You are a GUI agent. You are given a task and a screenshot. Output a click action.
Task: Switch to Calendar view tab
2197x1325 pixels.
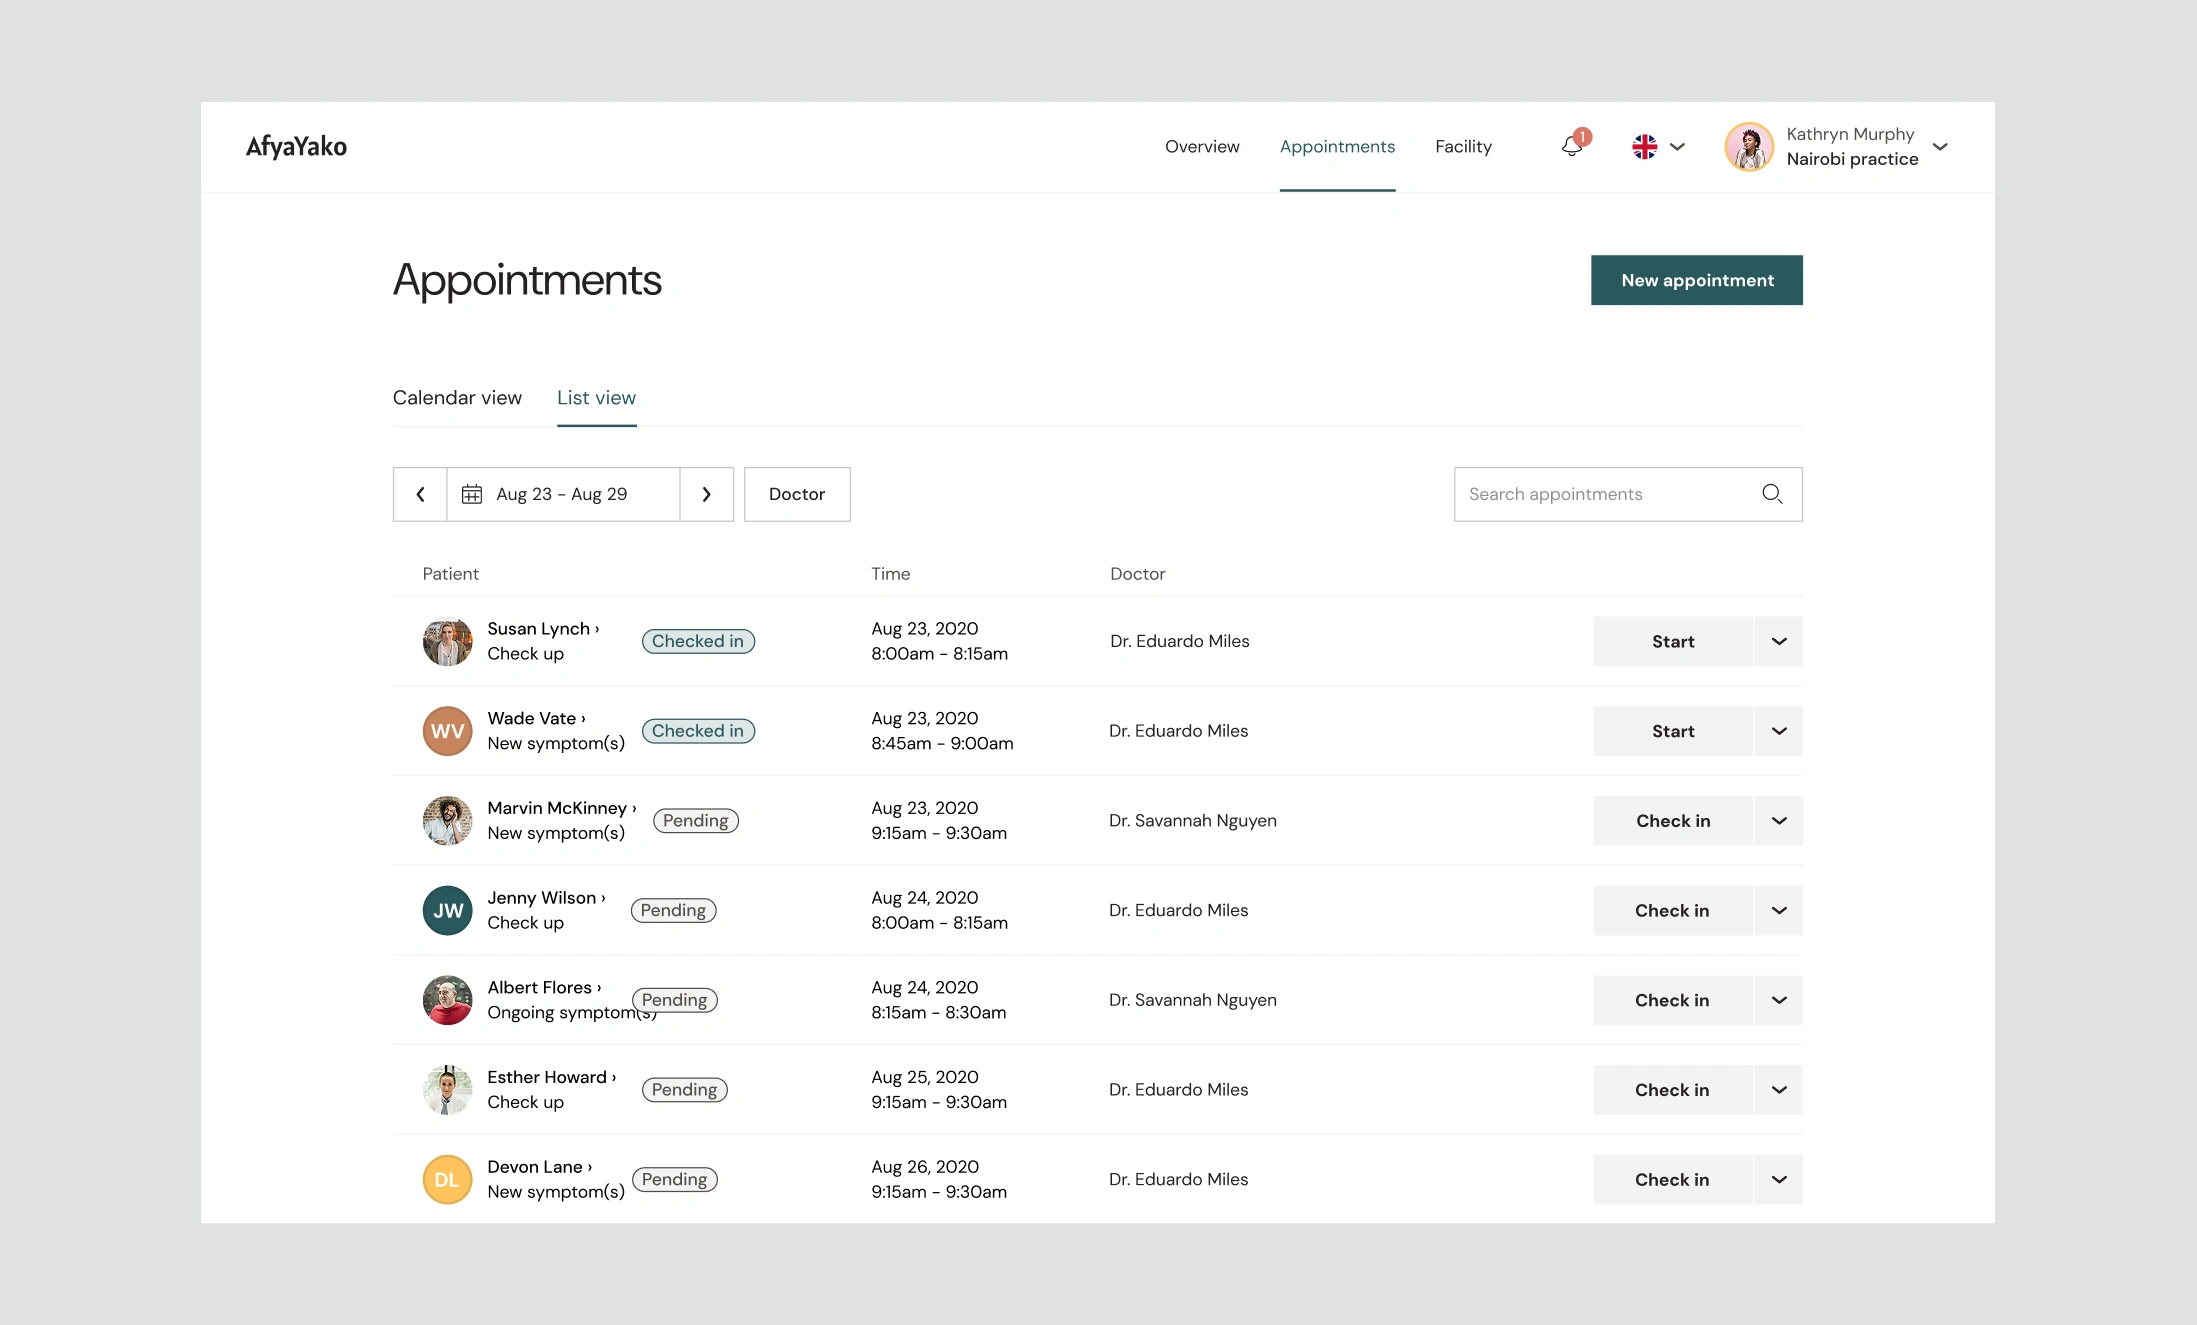(457, 398)
